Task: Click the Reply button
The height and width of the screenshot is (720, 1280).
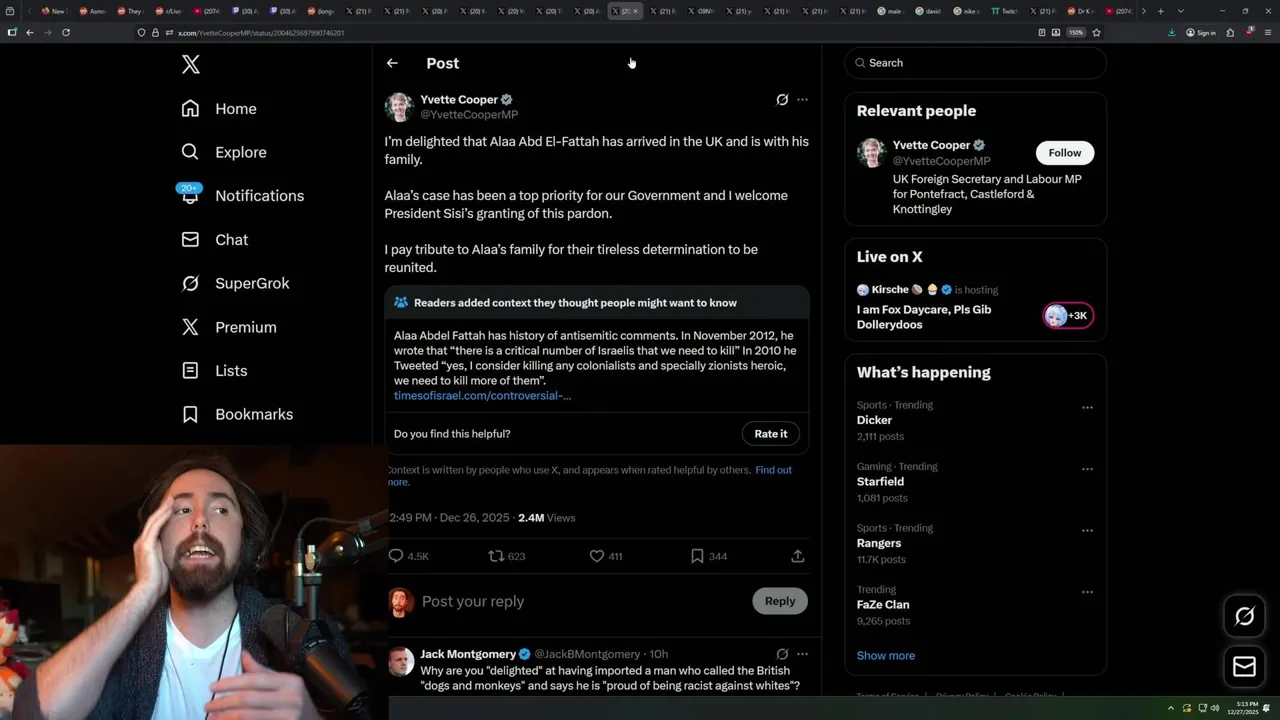Action: pyautogui.click(x=780, y=601)
